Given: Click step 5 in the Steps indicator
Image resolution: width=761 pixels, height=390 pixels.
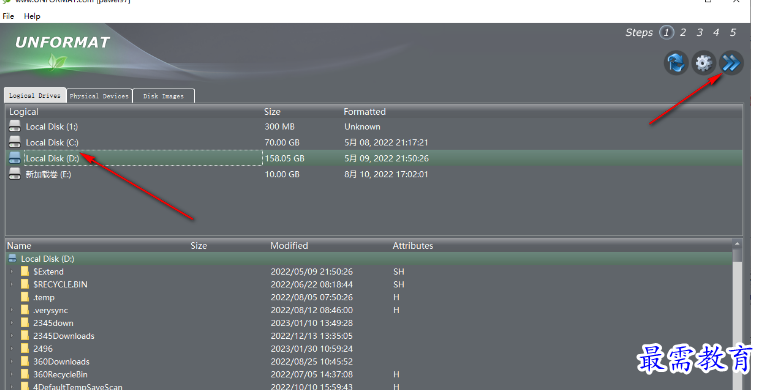Looking at the screenshot, I should click(732, 32).
